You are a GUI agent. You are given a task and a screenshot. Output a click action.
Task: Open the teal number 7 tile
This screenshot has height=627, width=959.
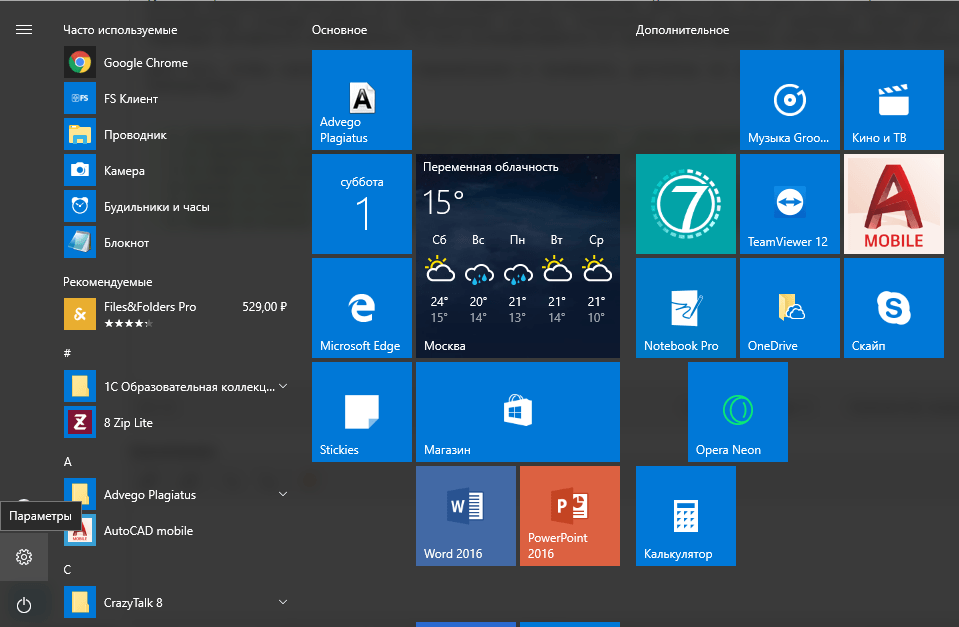tap(686, 204)
